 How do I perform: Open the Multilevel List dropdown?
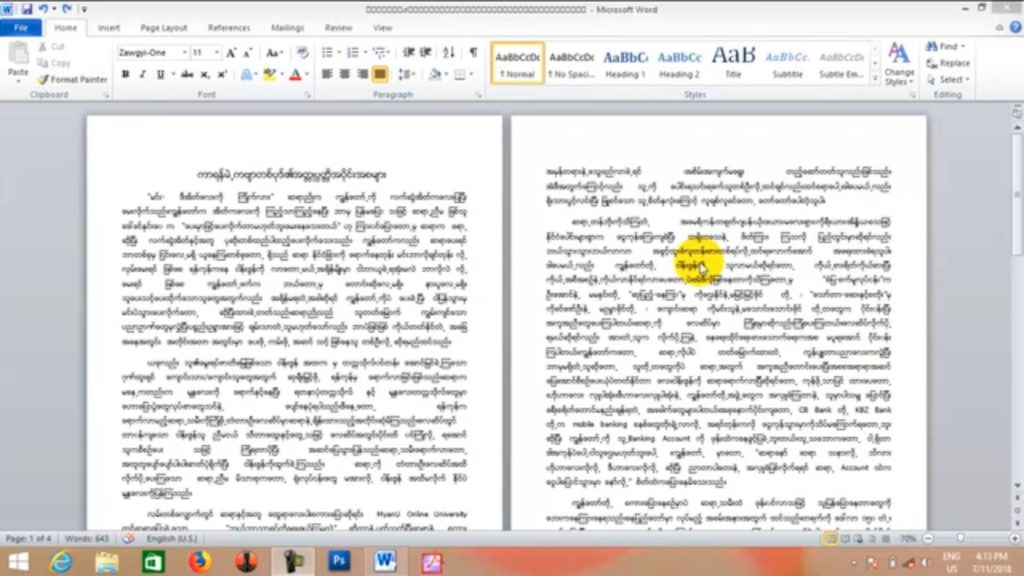381,52
